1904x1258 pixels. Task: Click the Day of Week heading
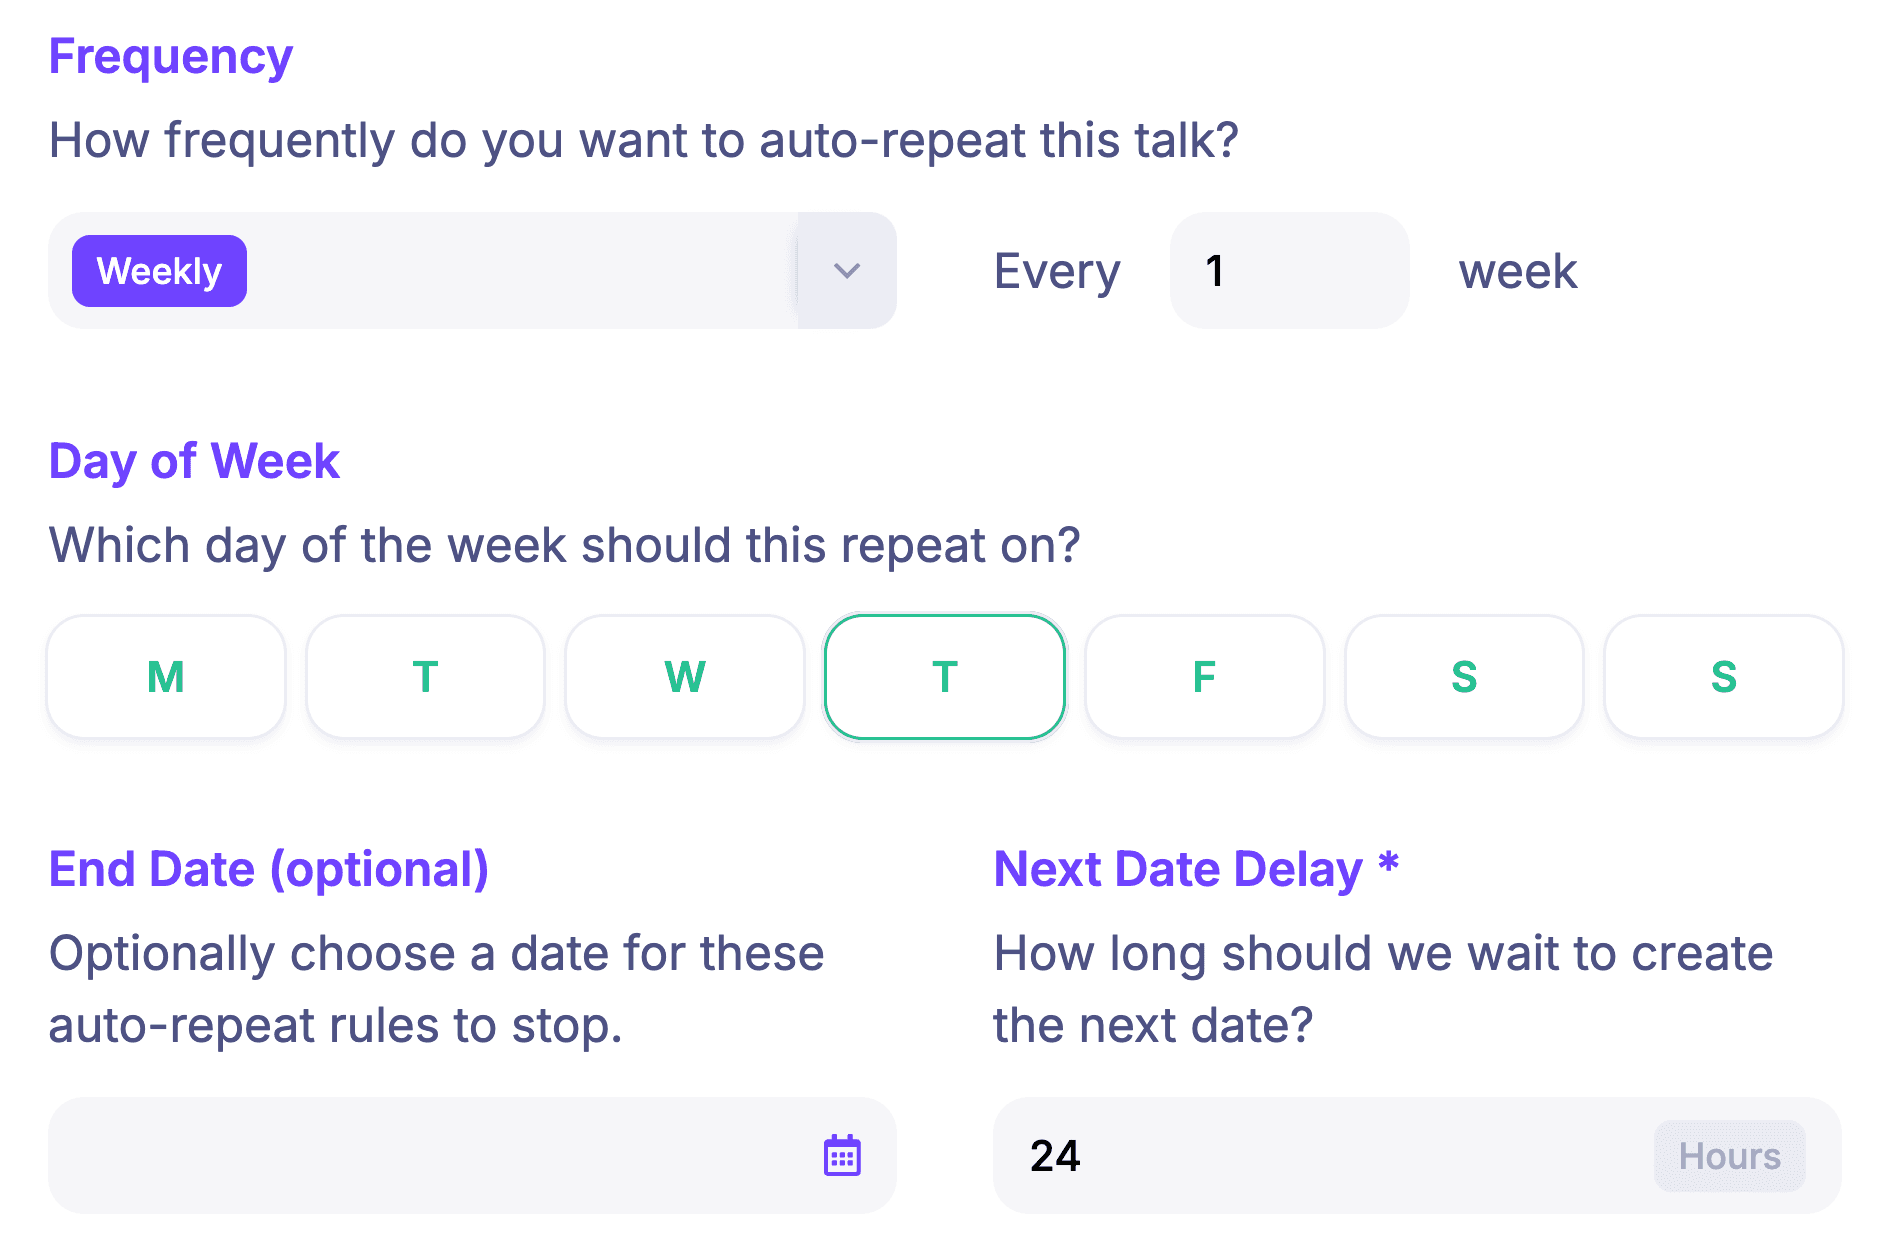[193, 461]
